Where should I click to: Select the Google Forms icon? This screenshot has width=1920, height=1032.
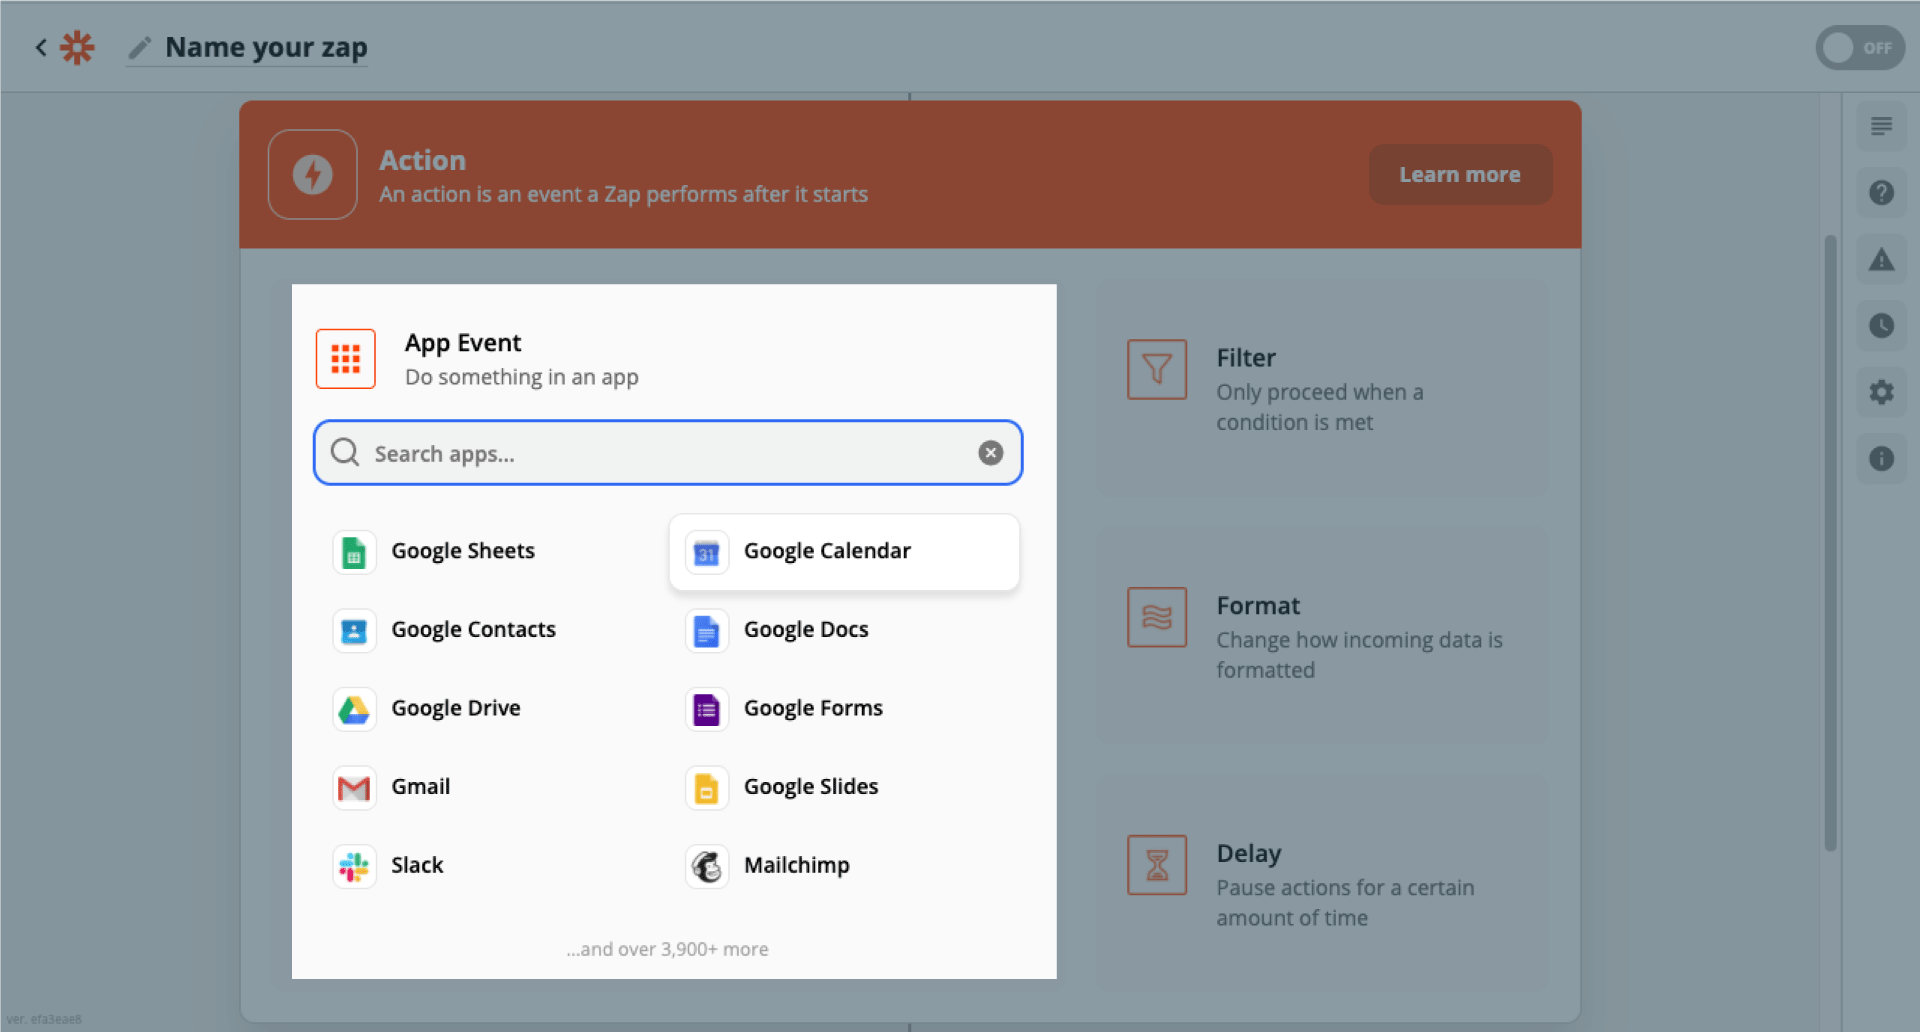point(707,709)
